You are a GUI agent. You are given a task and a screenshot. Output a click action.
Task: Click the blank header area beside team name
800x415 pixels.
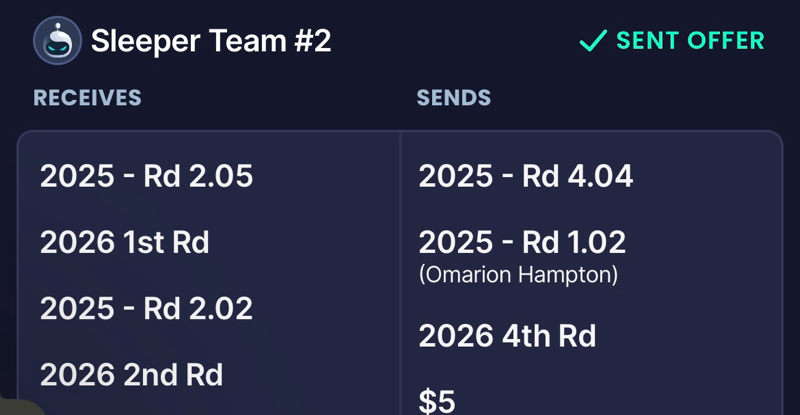click(454, 41)
